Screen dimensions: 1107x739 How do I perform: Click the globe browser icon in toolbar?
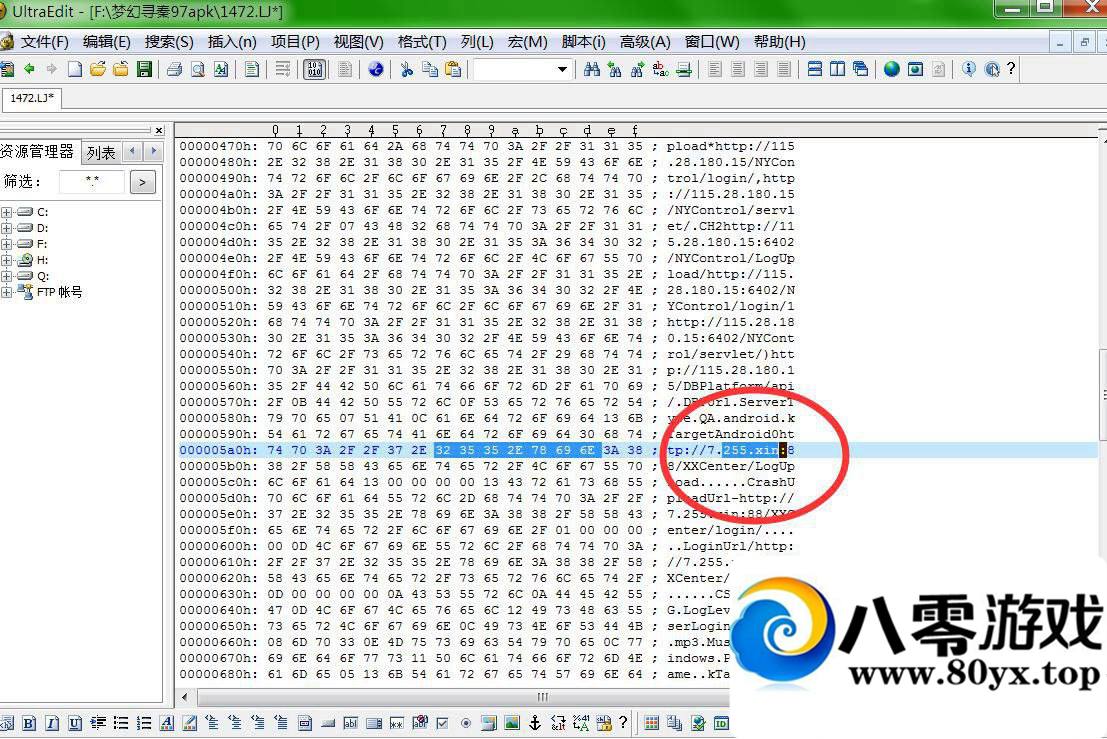click(892, 69)
